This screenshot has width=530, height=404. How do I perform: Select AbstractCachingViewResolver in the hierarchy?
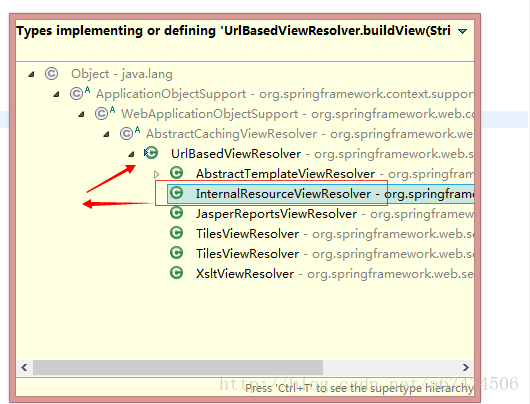coord(310,134)
